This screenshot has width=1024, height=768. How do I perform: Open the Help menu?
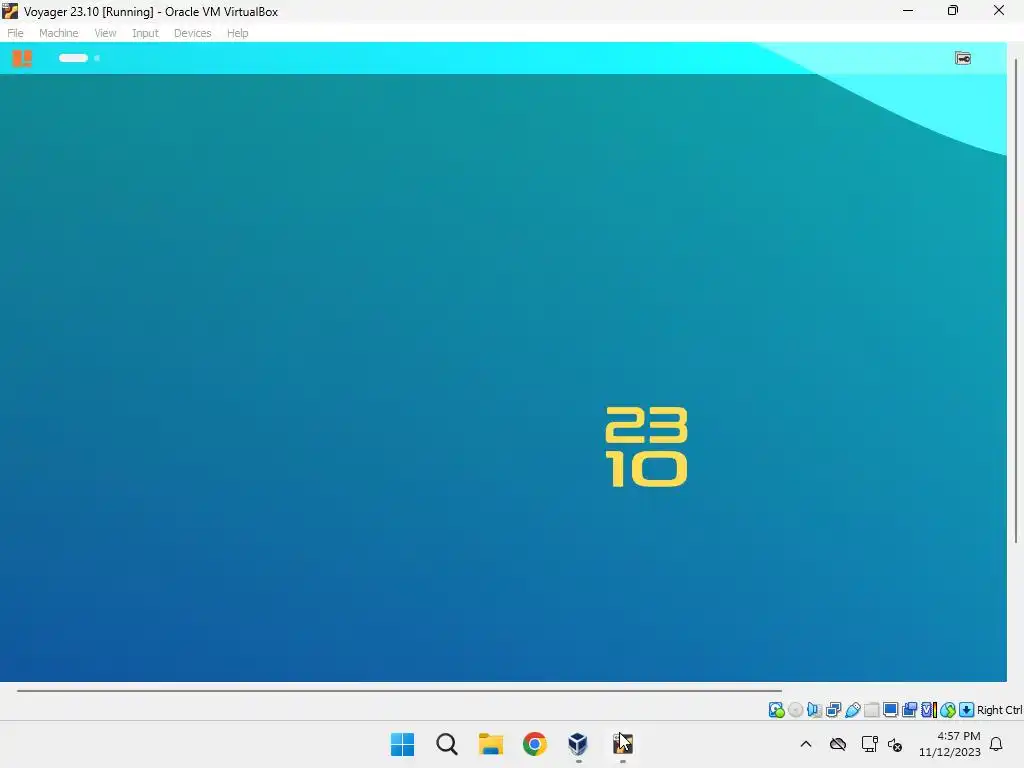click(x=237, y=33)
